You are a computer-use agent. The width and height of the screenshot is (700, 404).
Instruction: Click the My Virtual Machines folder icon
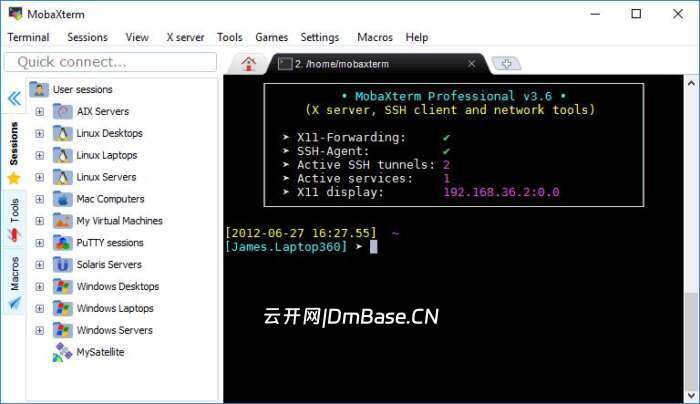coord(62,221)
